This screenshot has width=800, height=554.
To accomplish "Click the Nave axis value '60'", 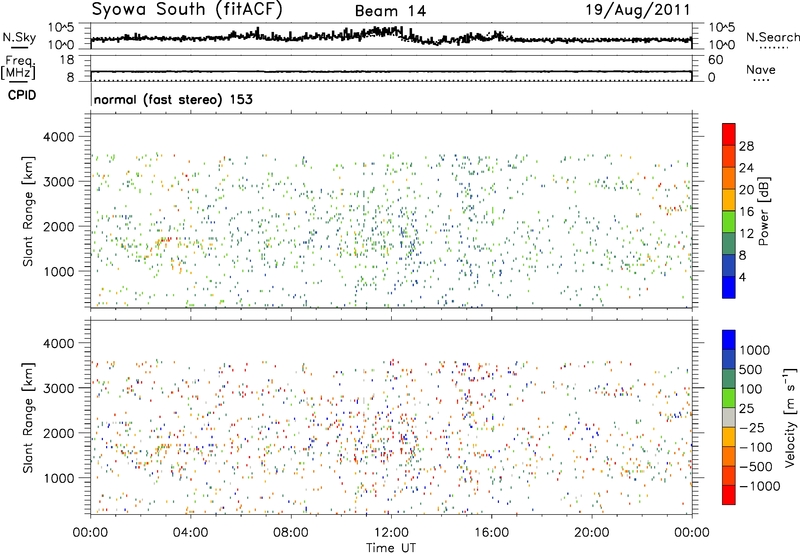I will point(715,60).
